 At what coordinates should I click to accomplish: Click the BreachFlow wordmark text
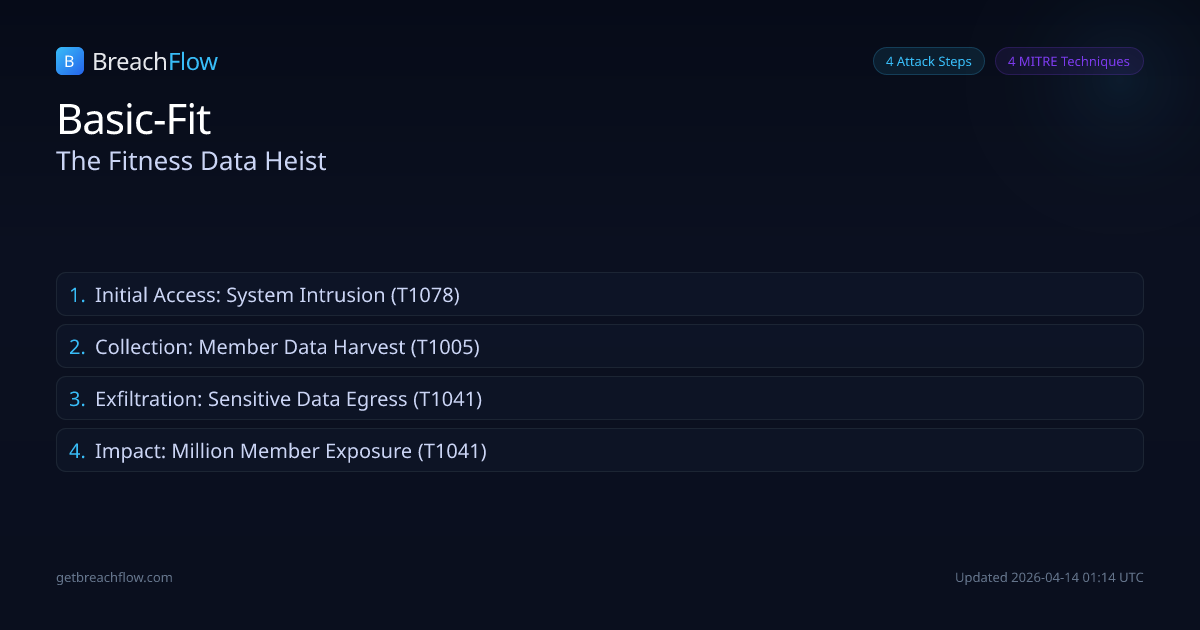[155, 62]
